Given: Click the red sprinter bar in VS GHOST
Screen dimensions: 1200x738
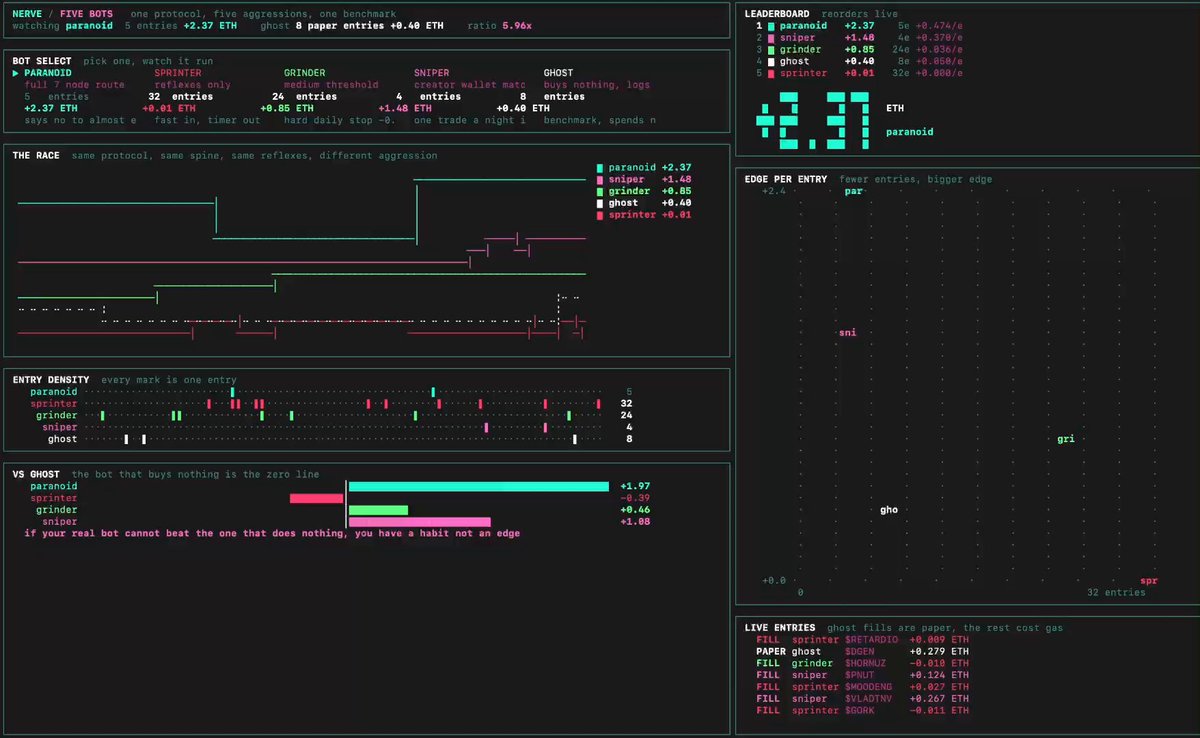Looking at the screenshot, I should [317, 498].
